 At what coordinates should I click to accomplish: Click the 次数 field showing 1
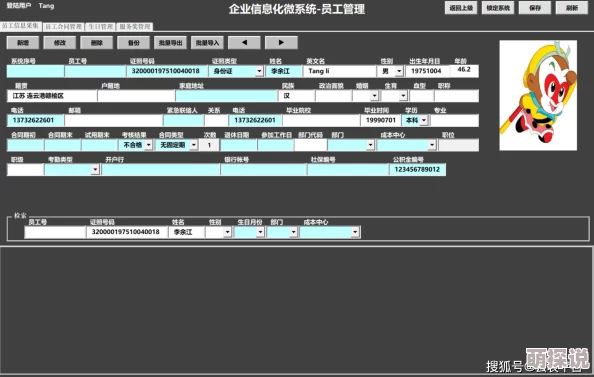click(209, 145)
